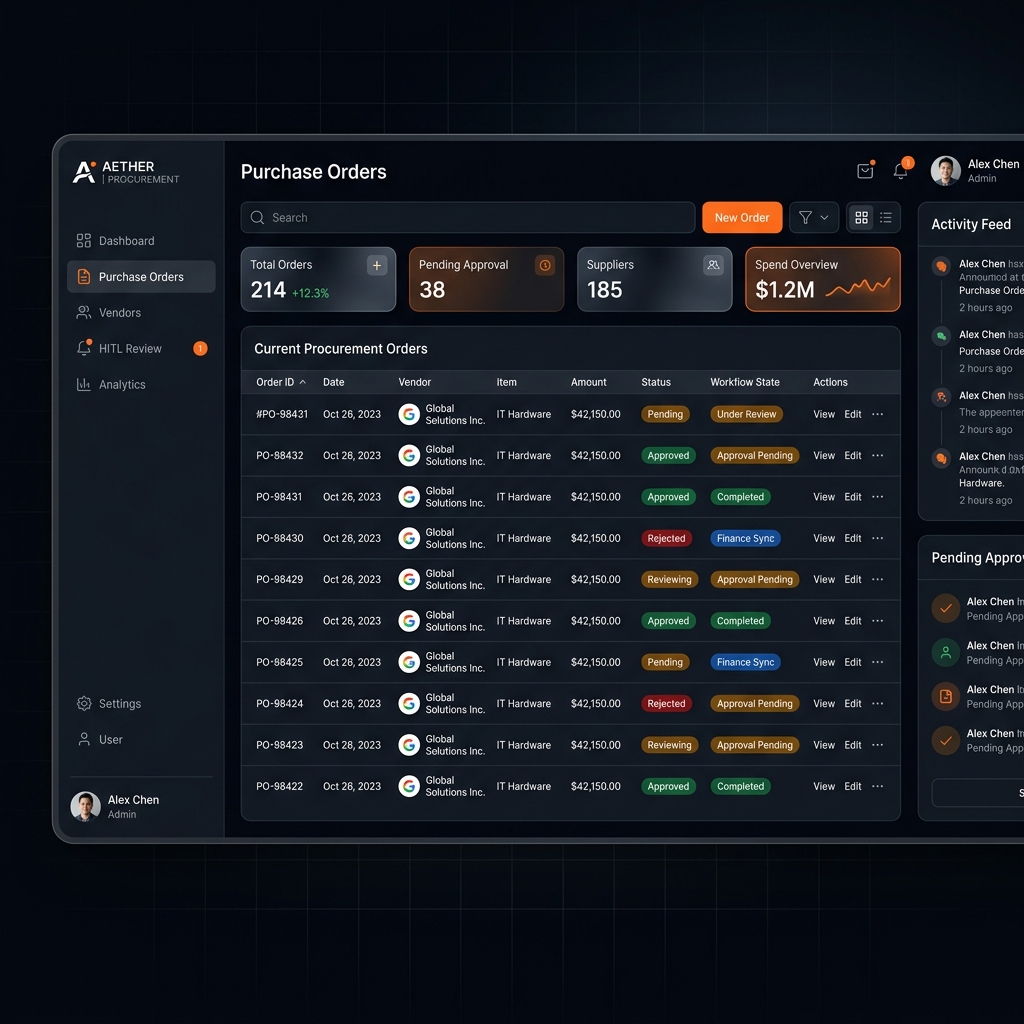View order #PO-98431
Image resolution: width=1024 pixels, height=1024 pixels.
coord(824,414)
